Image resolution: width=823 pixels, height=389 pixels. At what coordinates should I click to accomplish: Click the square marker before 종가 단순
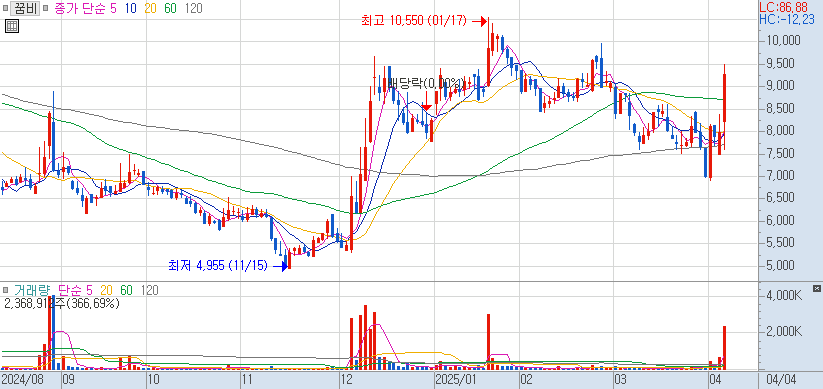tap(45, 8)
